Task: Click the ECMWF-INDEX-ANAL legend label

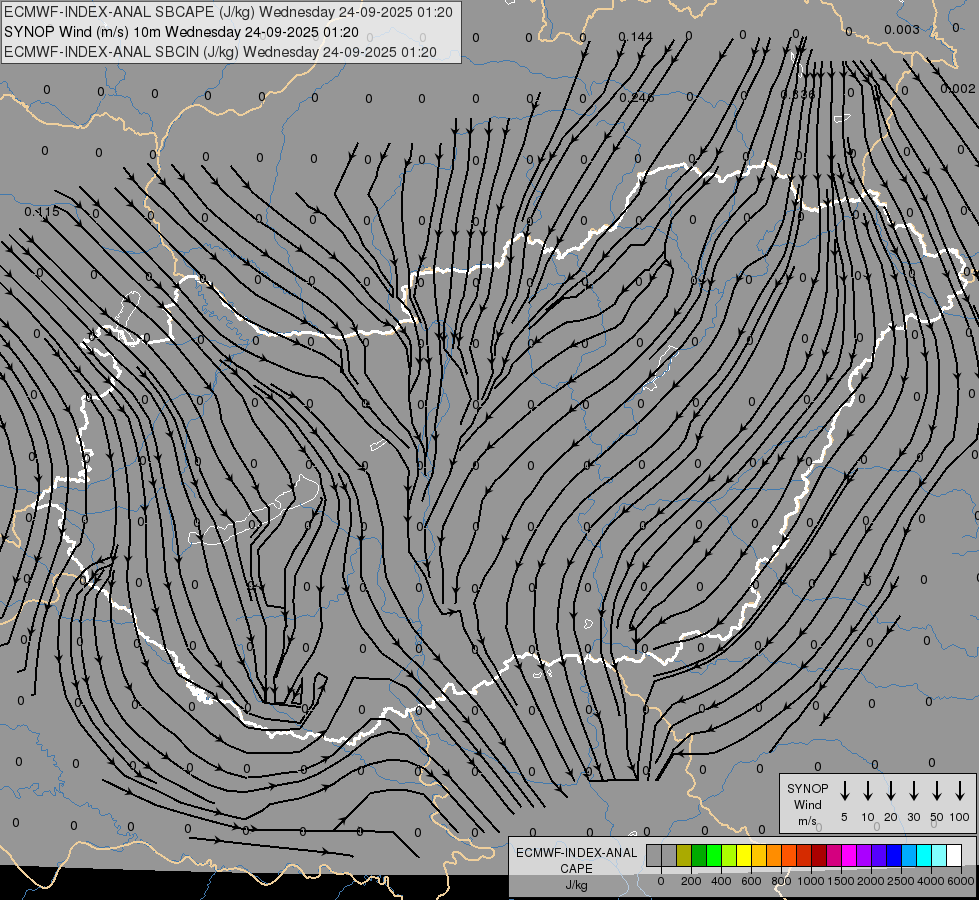Action: click(576, 853)
